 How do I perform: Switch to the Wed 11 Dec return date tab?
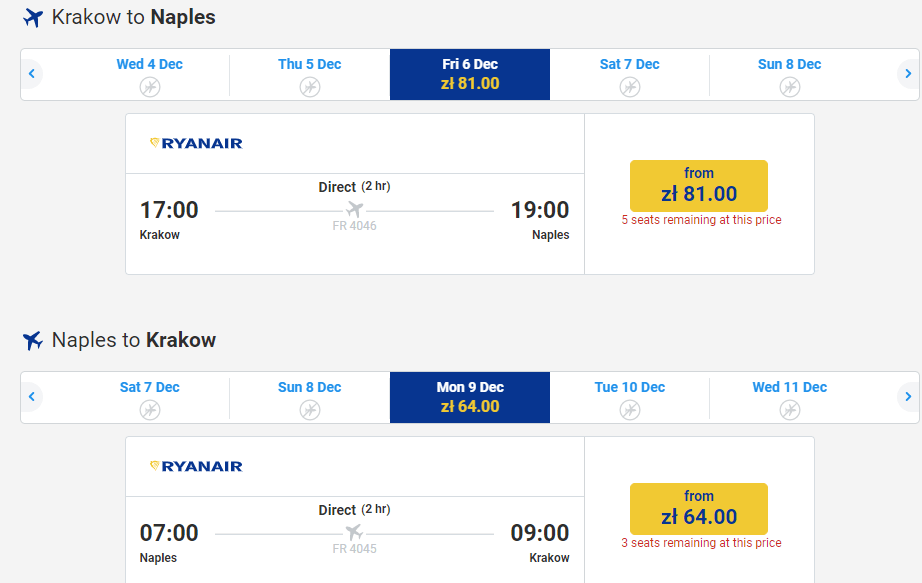point(789,397)
